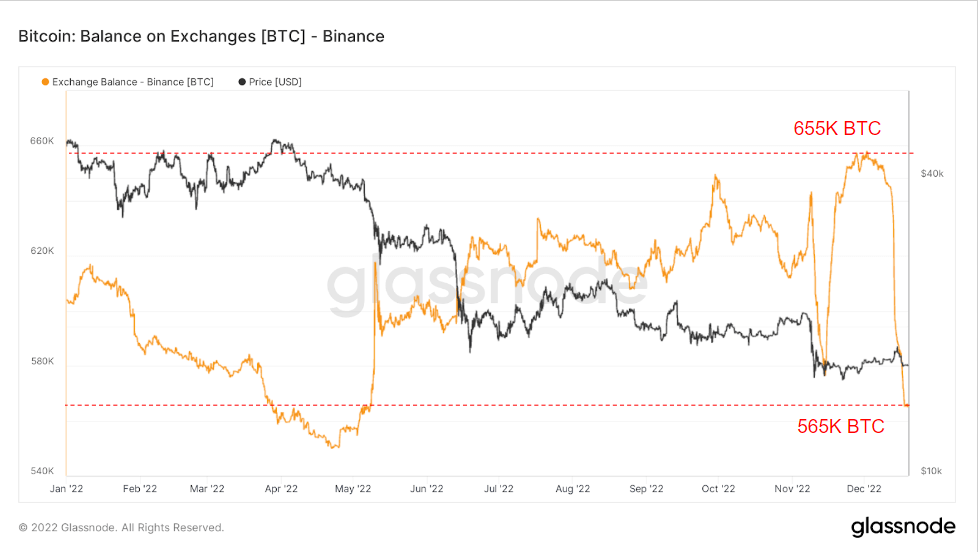Viewport: 978px width, 552px height.
Task: Toggle the Exchange Balance - Binance [BTC] legend
Action: 127,82
